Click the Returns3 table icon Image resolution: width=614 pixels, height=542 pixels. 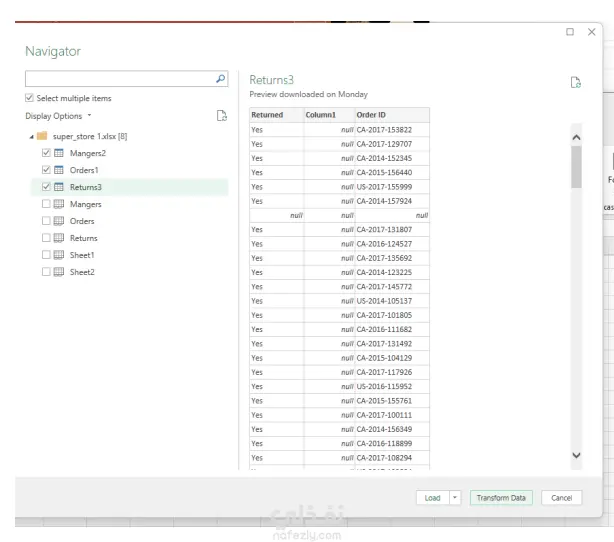click(x=59, y=187)
